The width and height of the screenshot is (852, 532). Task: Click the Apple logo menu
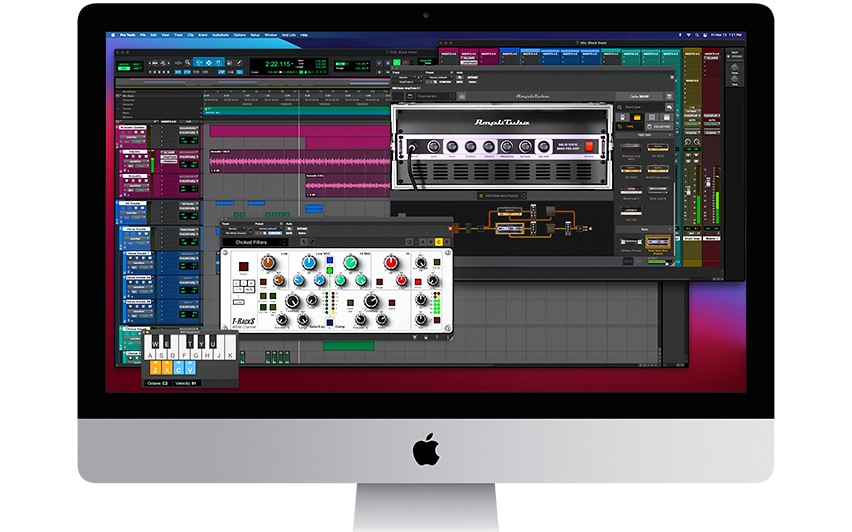pyautogui.click(x=112, y=35)
